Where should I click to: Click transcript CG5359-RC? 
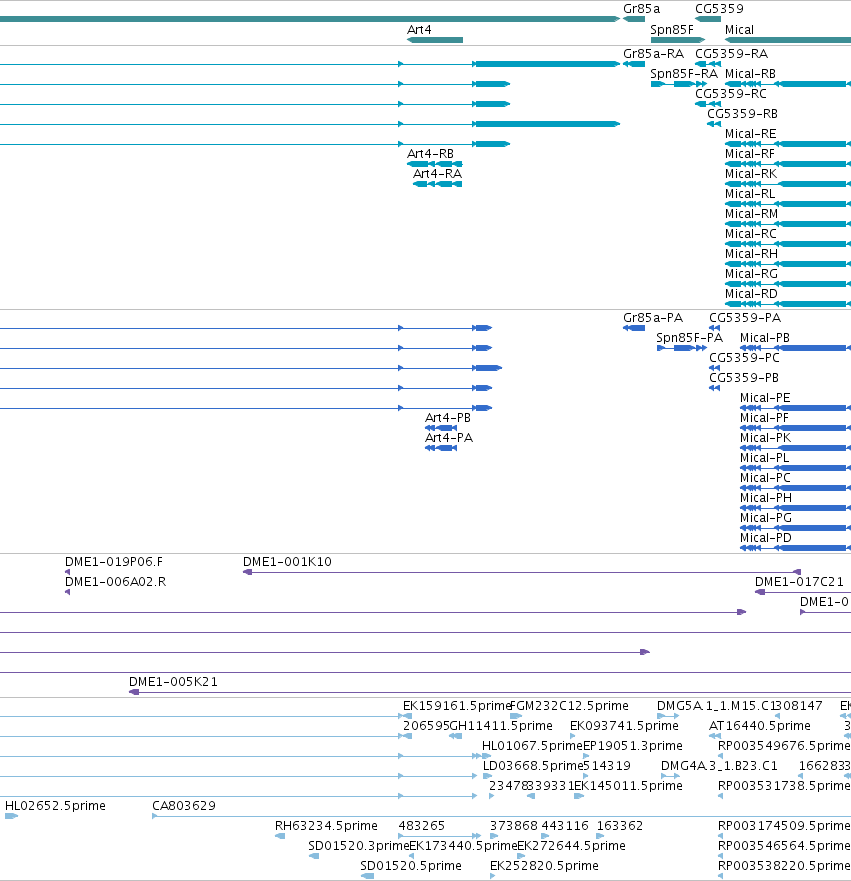(x=708, y=104)
